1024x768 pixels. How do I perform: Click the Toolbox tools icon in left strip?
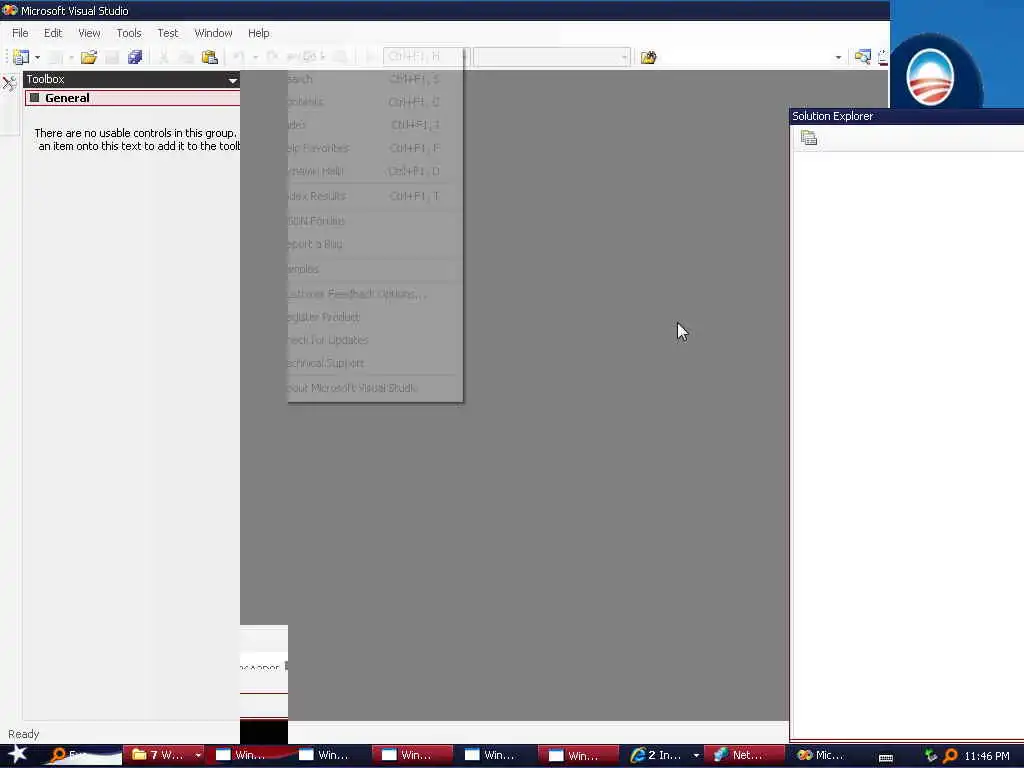(9, 84)
